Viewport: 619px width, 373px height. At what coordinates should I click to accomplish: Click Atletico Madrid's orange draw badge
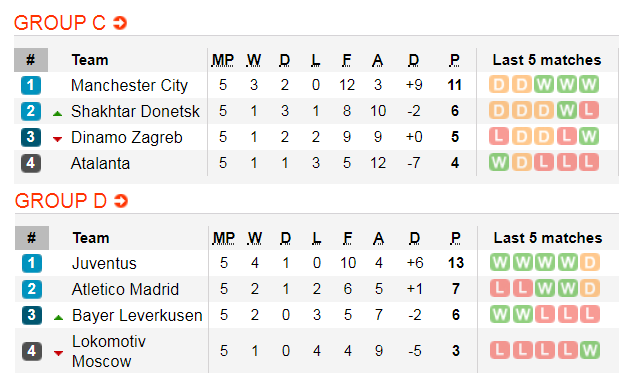pos(590,289)
